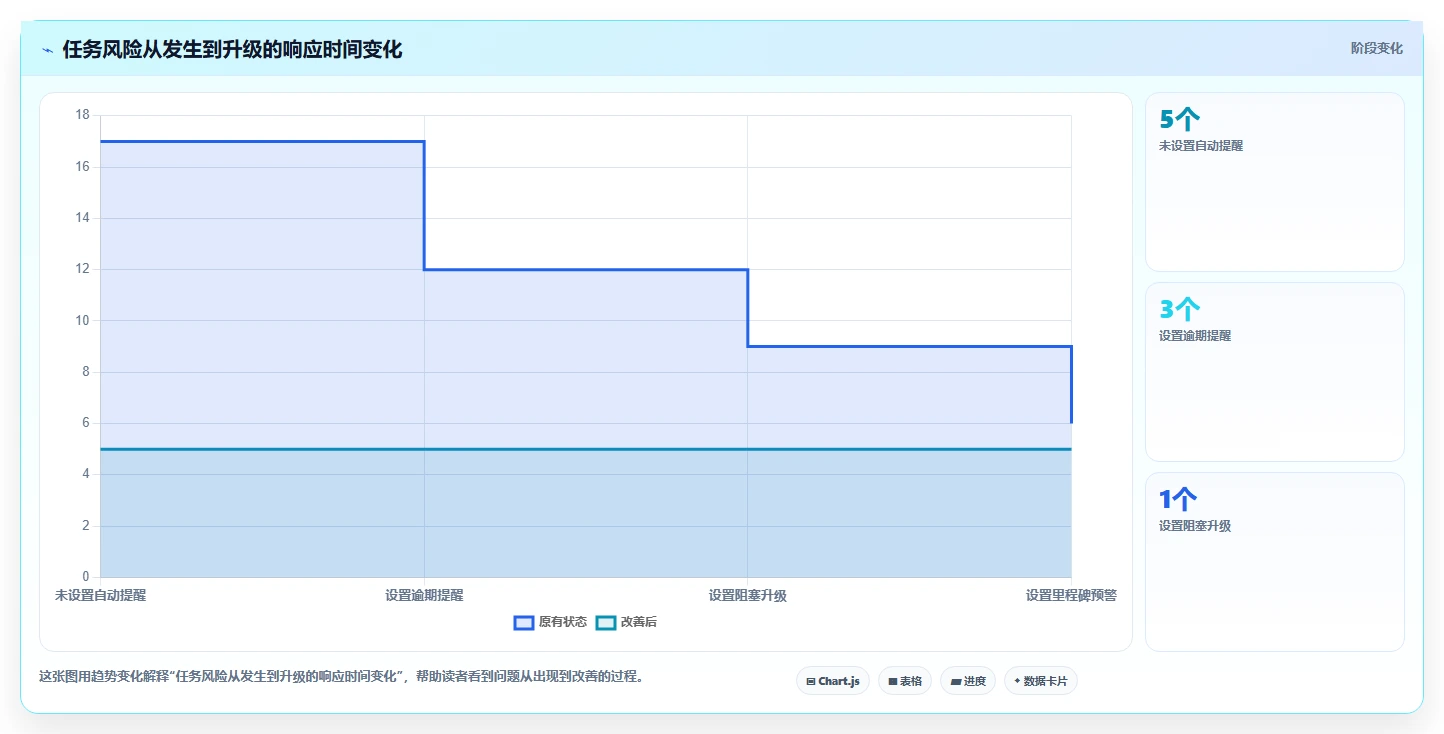
Task: Select the Chart.js tag
Action: coord(833,681)
